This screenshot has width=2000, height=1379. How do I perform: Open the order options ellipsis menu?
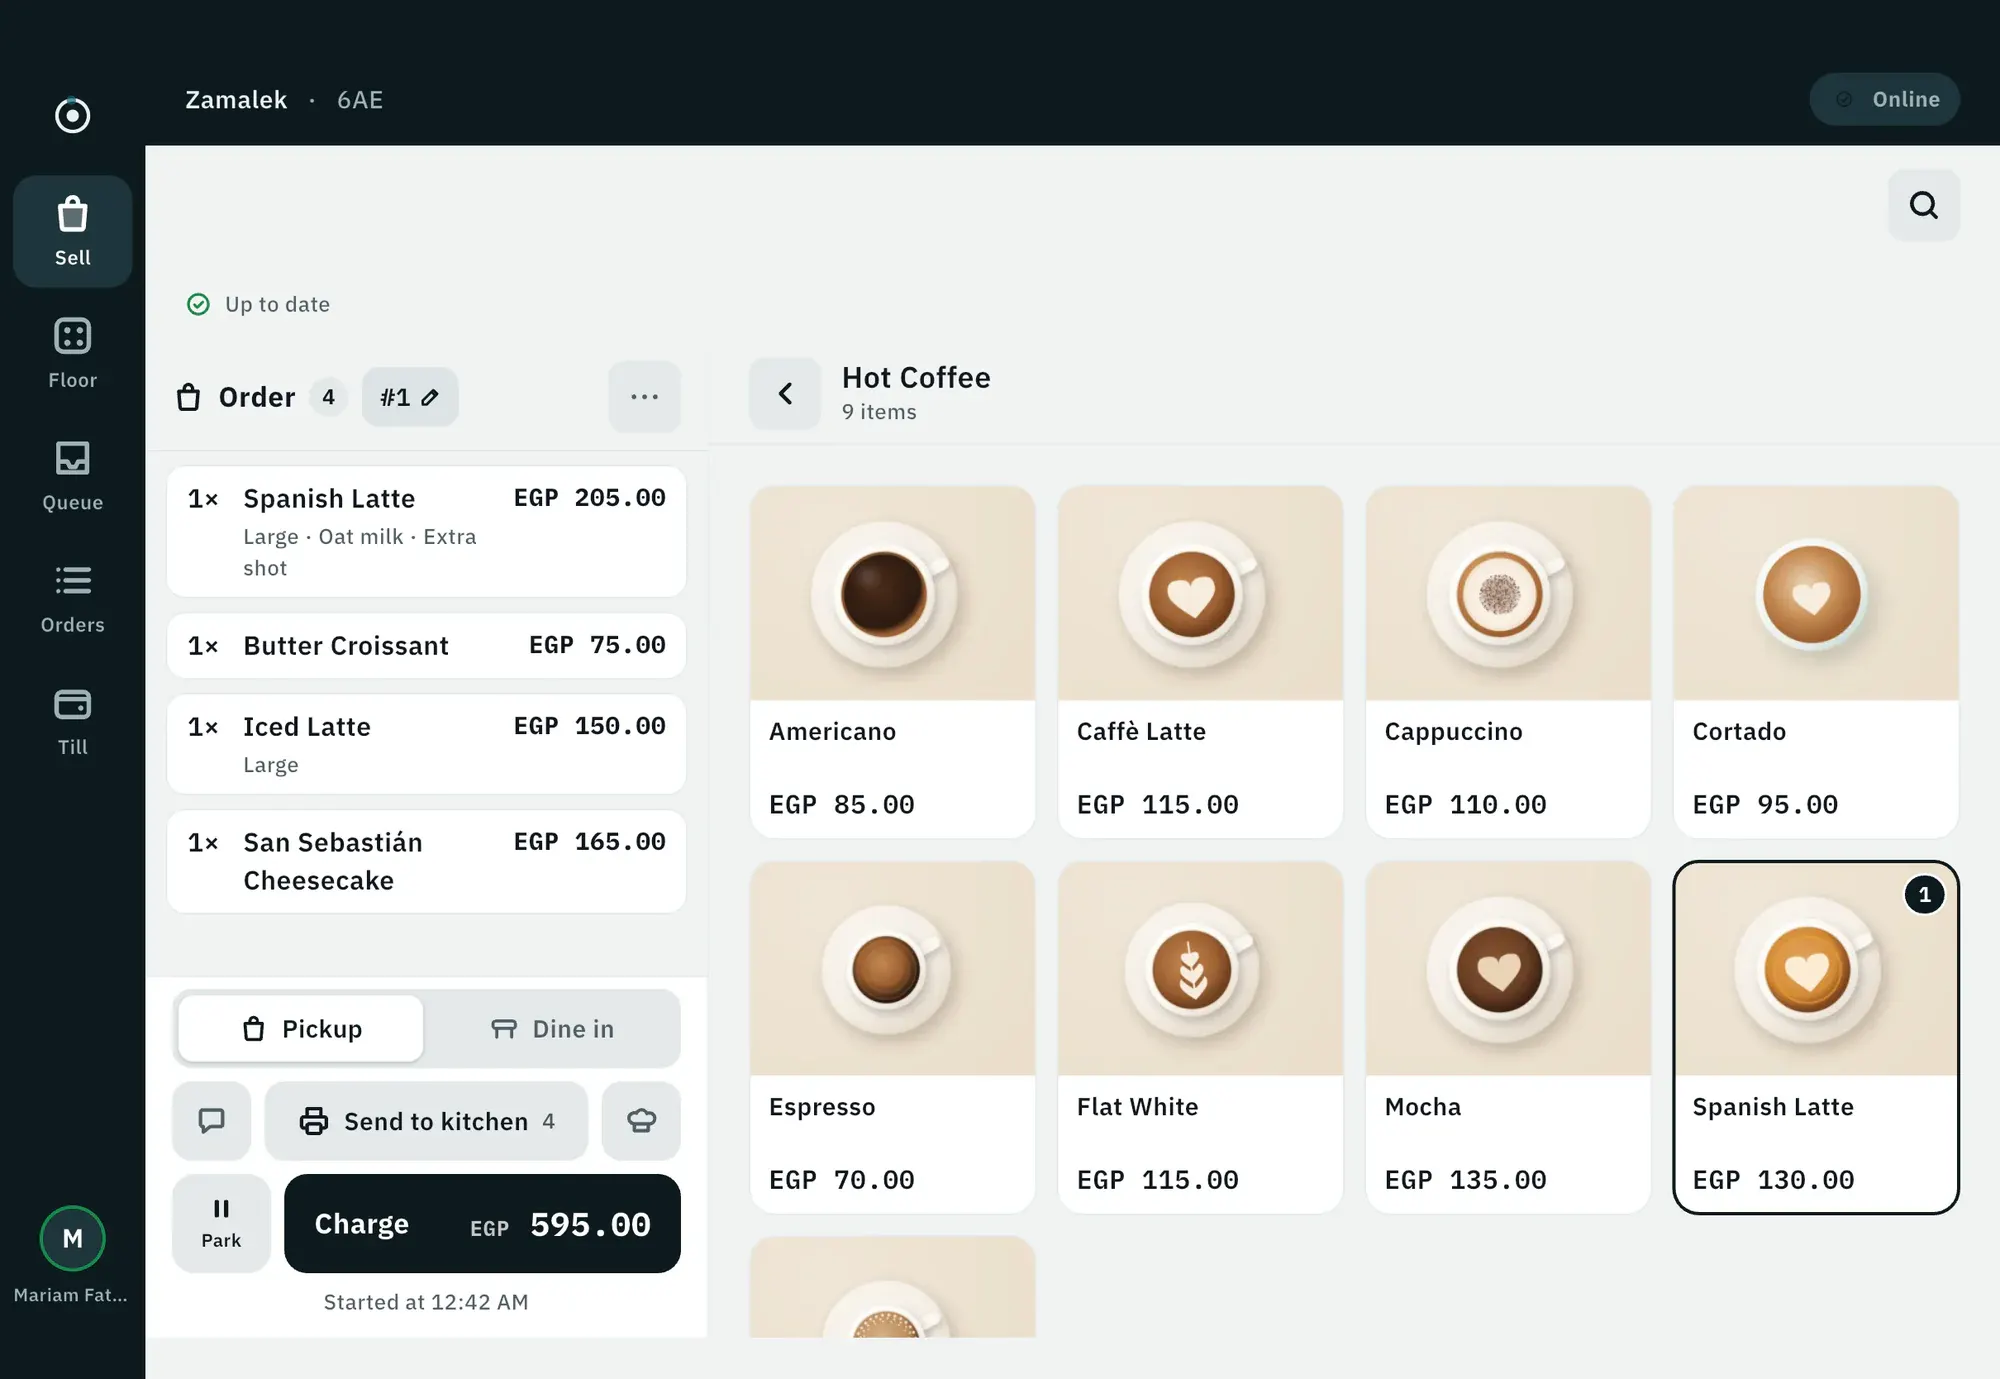pyautogui.click(x=644, y=397)
